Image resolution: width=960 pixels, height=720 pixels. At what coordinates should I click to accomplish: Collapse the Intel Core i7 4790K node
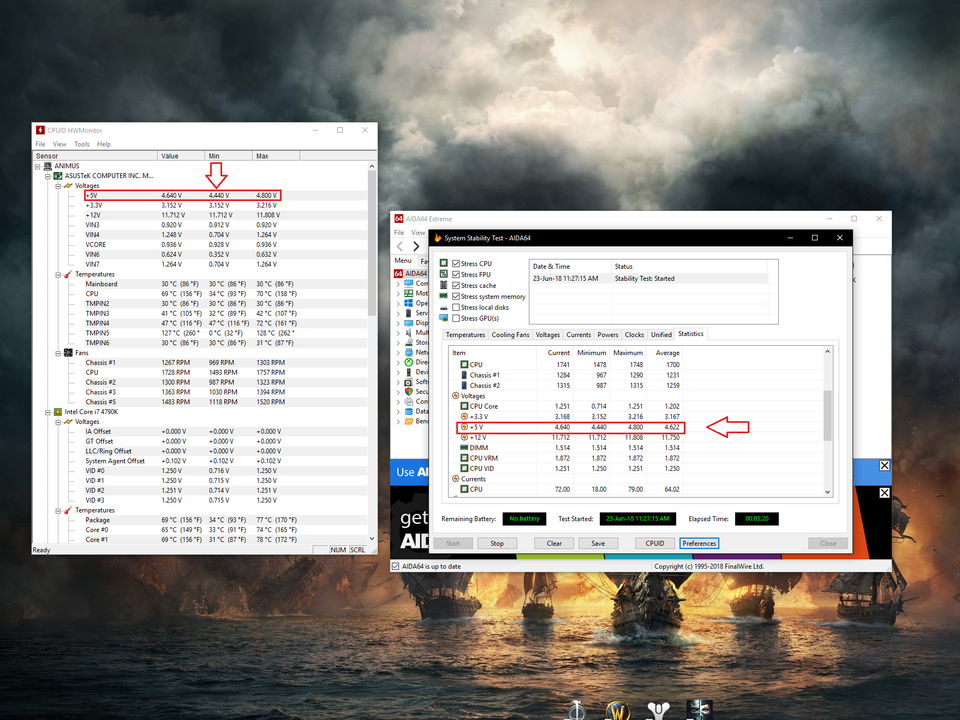[x=48, y=412]
